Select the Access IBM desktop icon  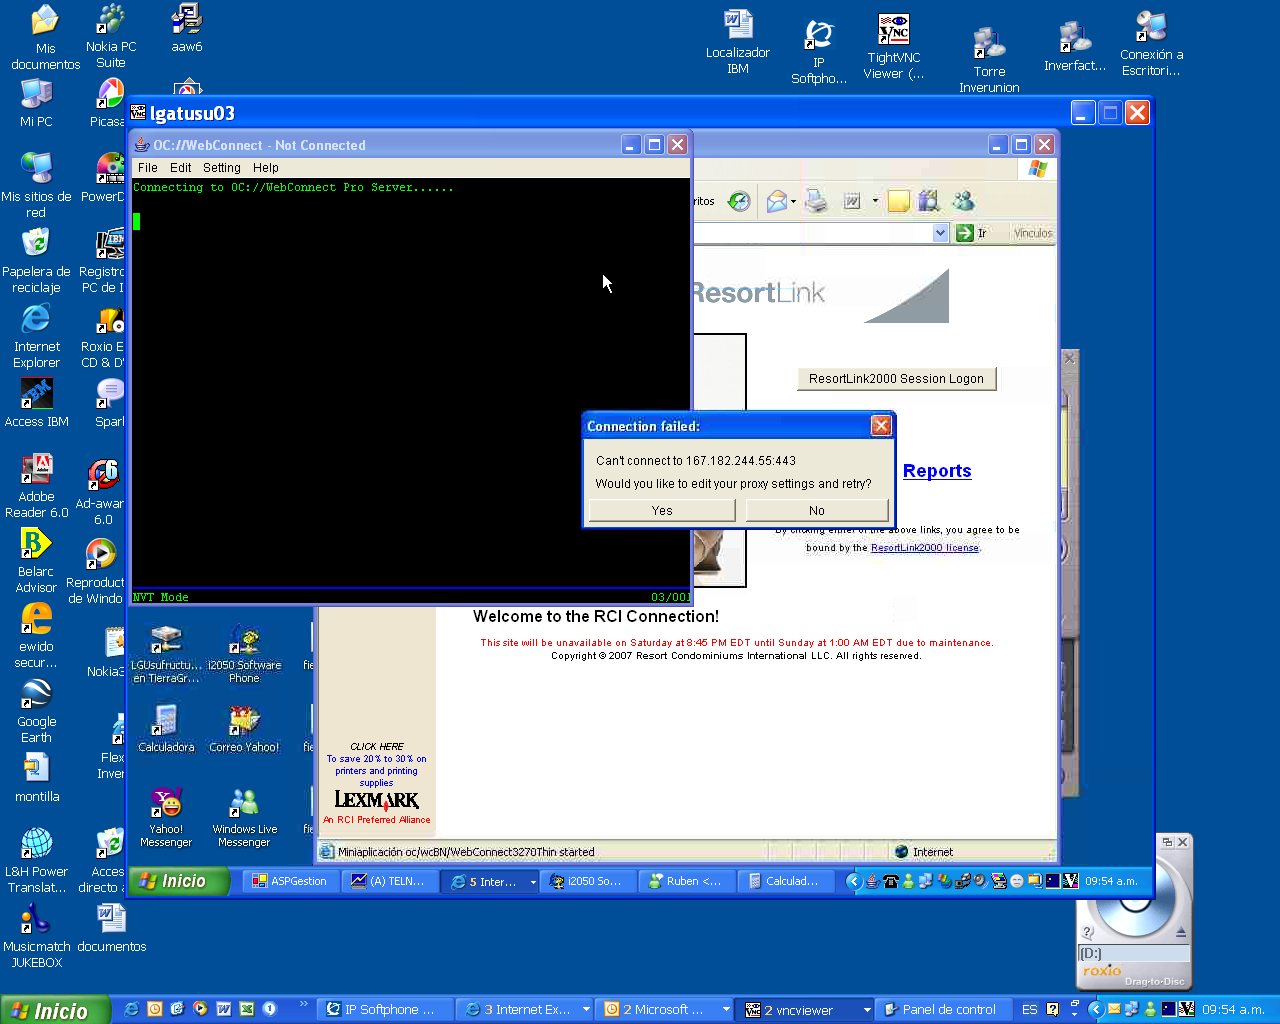pos(37,403)
